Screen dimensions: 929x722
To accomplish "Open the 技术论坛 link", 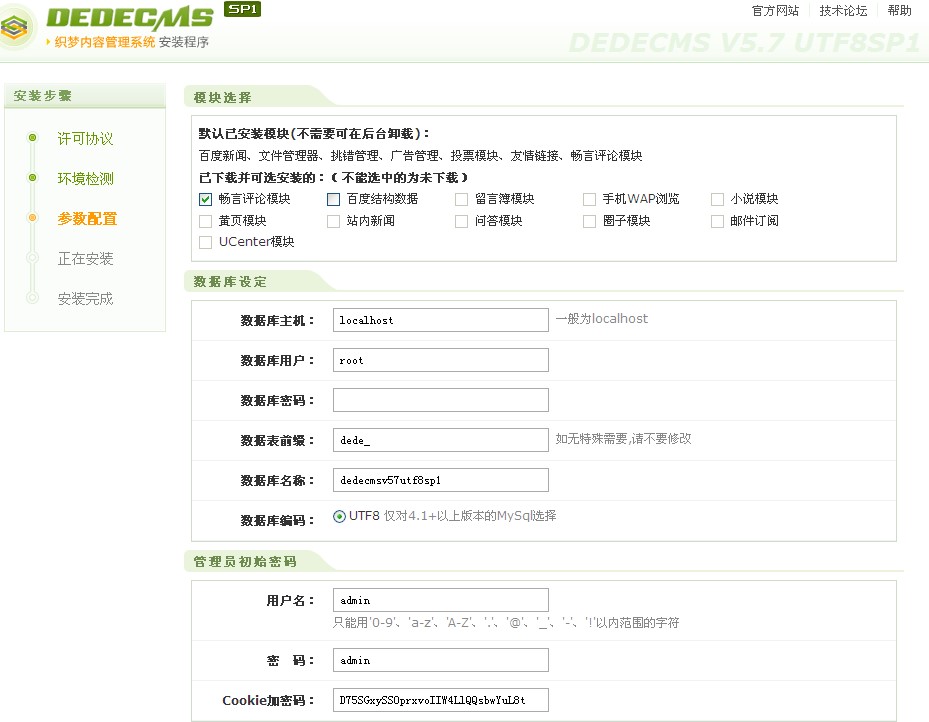I will click(x=843, y=11).
